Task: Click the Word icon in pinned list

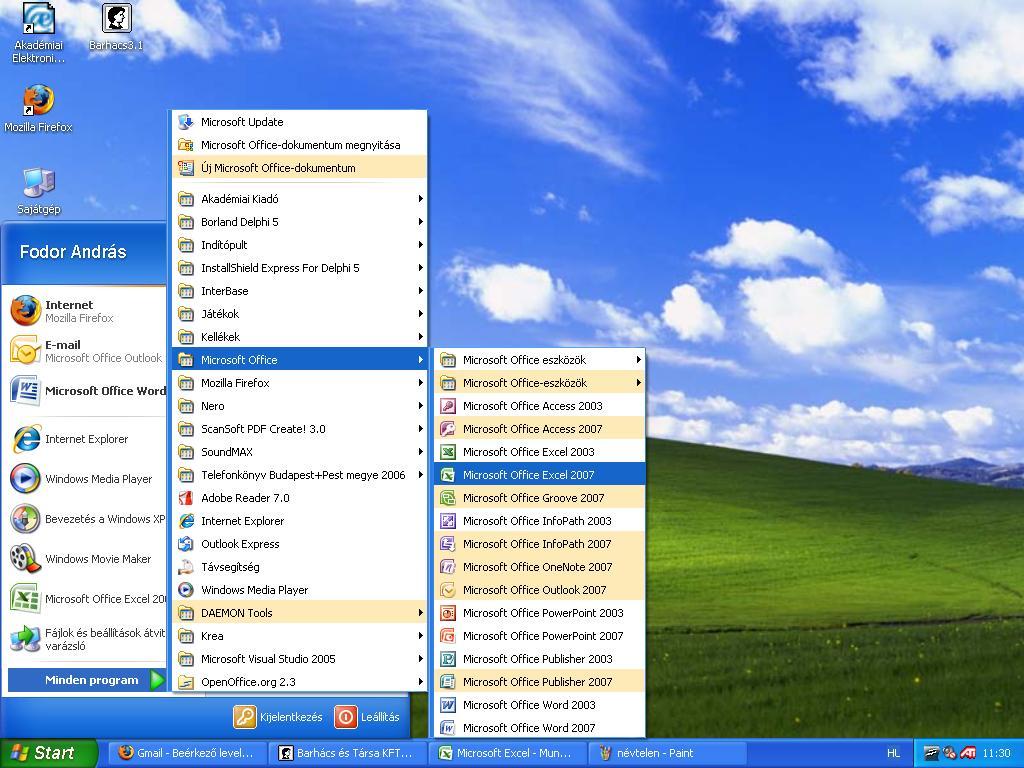Action: tap(25, 391)
